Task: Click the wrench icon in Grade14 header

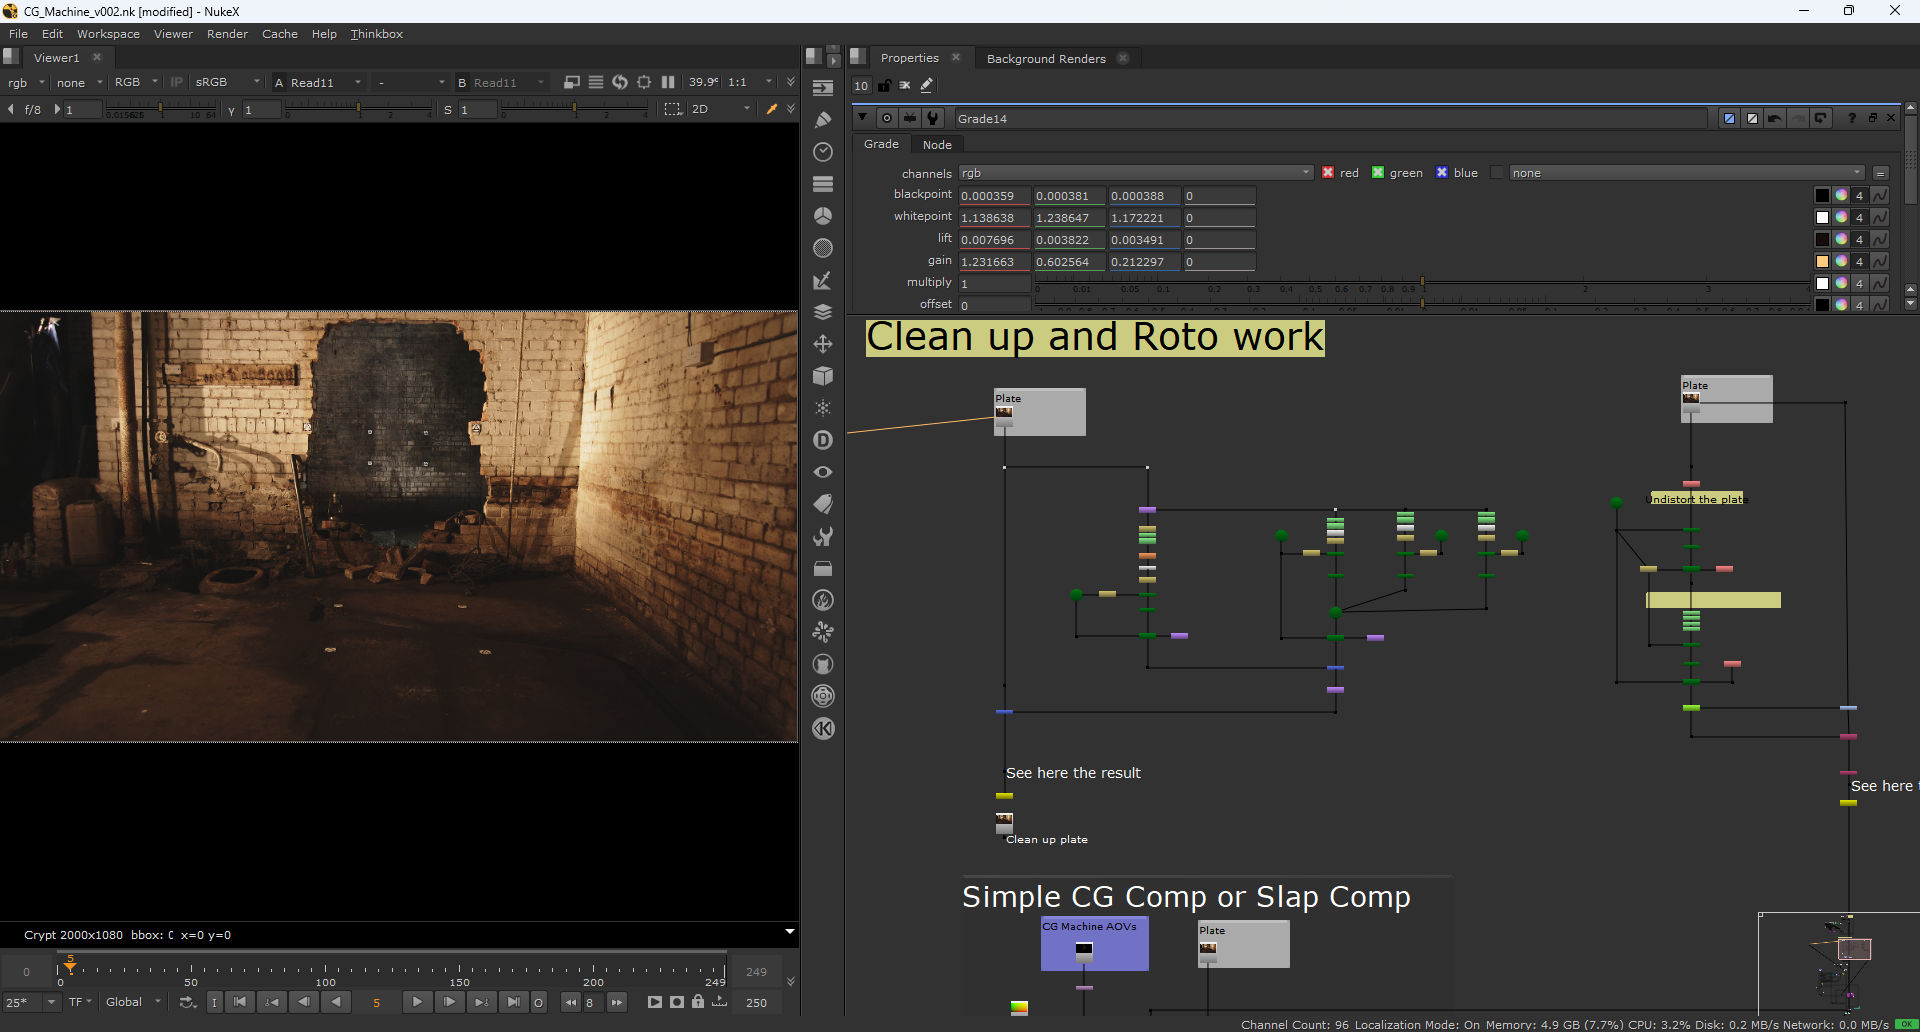Action: (x=933, y=118)
